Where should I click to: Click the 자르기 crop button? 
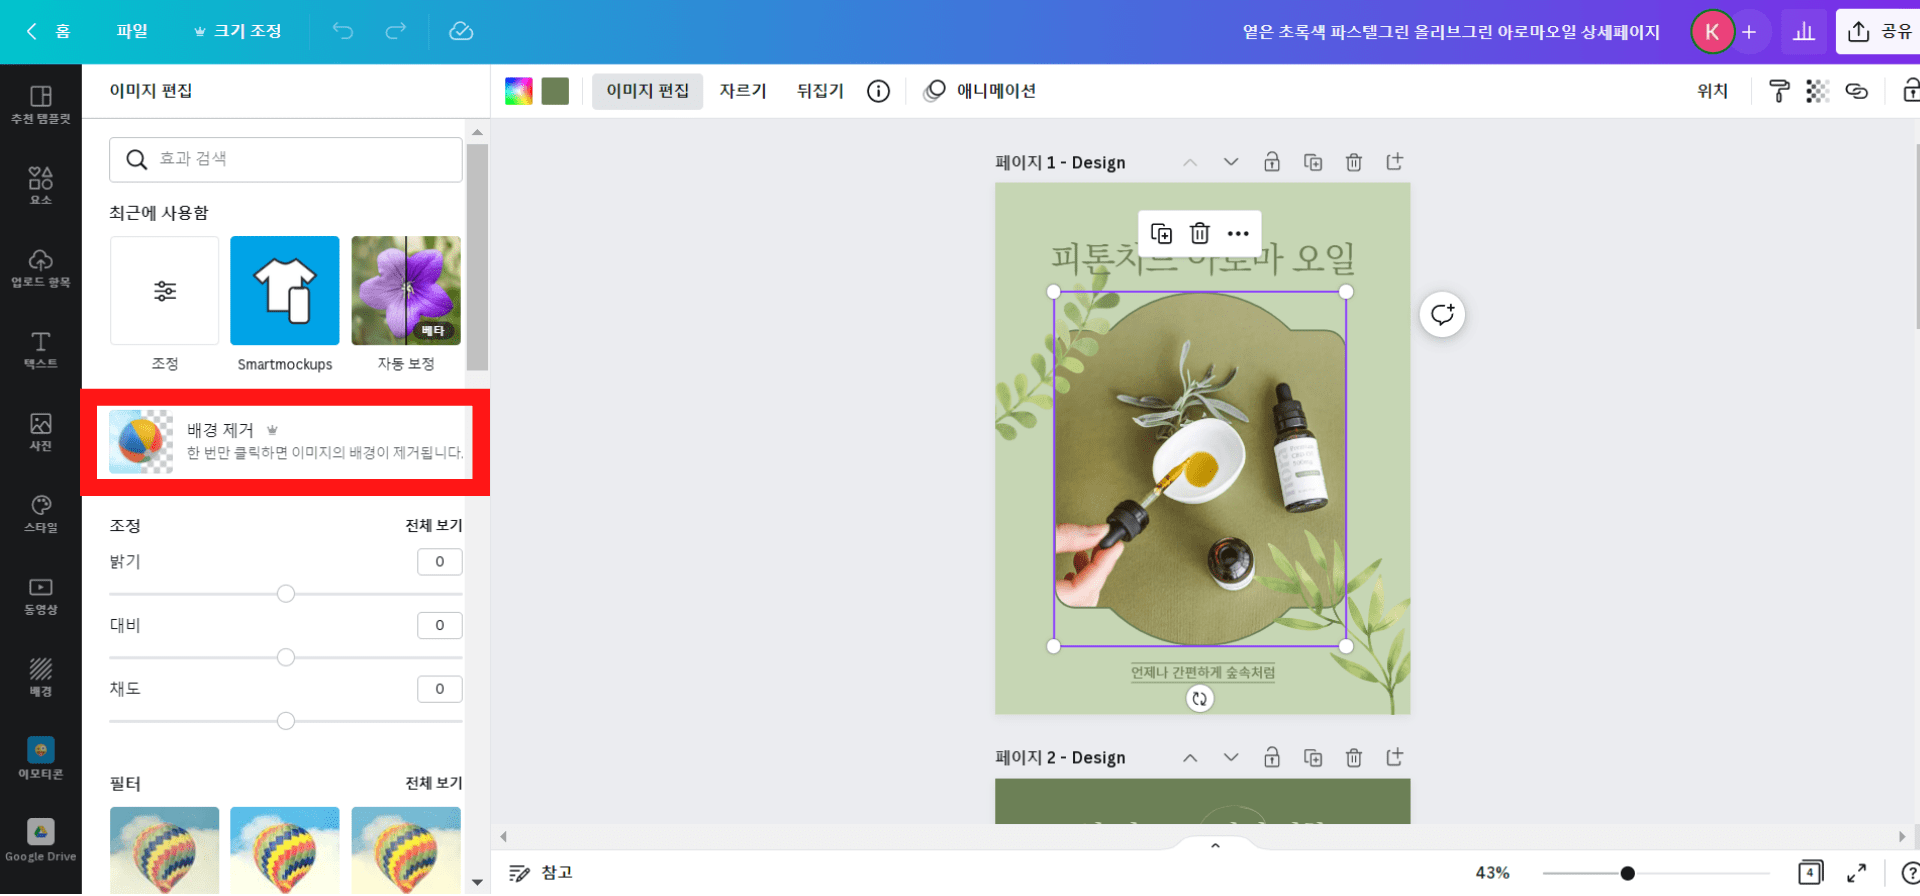click(742, 91)
